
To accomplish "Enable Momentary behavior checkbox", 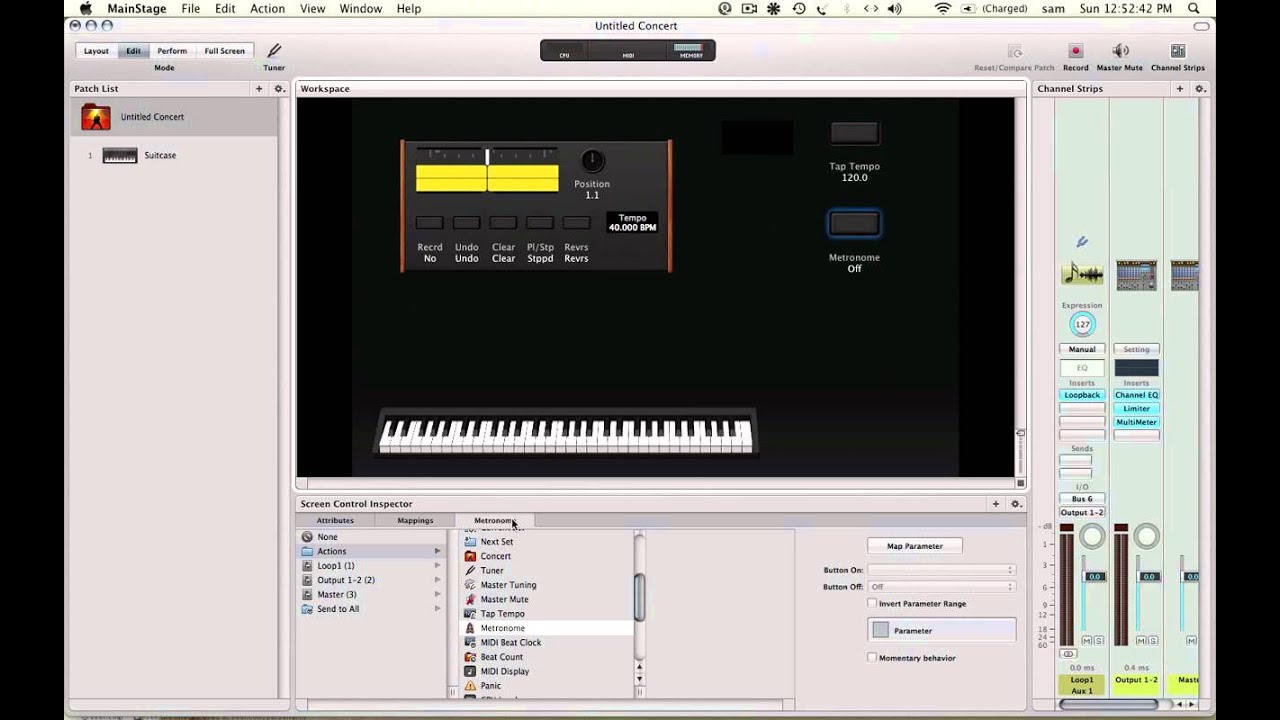I will coord(872,657).
